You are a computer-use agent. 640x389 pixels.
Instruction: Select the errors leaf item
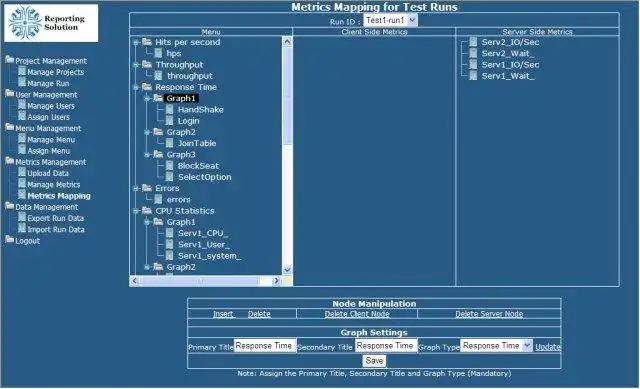178,200
